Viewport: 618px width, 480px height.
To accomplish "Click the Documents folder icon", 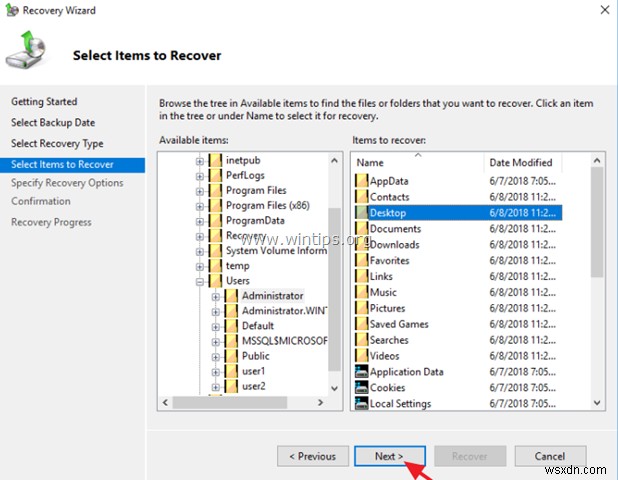I will coord(361,229).
